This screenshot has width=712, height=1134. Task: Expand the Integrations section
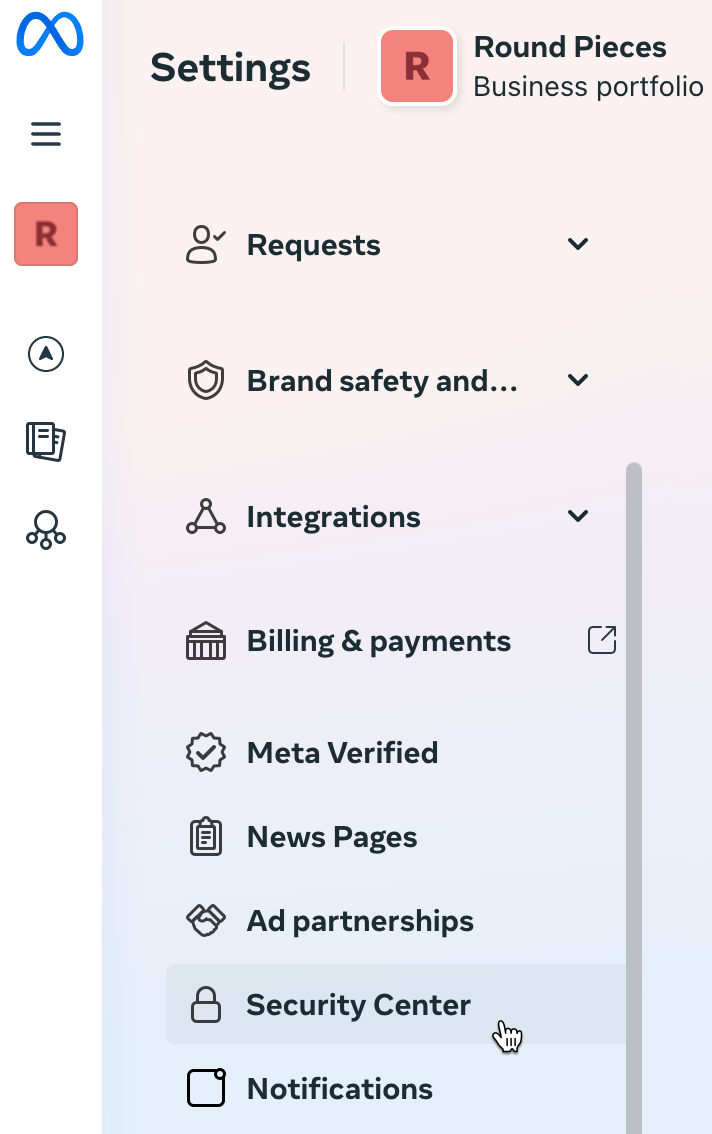pyautogui.click(x=577, y=516)
